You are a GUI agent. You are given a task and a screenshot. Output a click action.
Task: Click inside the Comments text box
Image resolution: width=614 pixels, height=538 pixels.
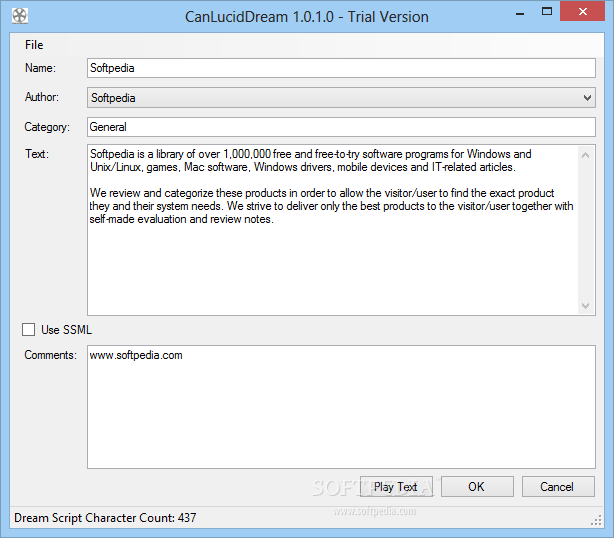pos(341,407)
